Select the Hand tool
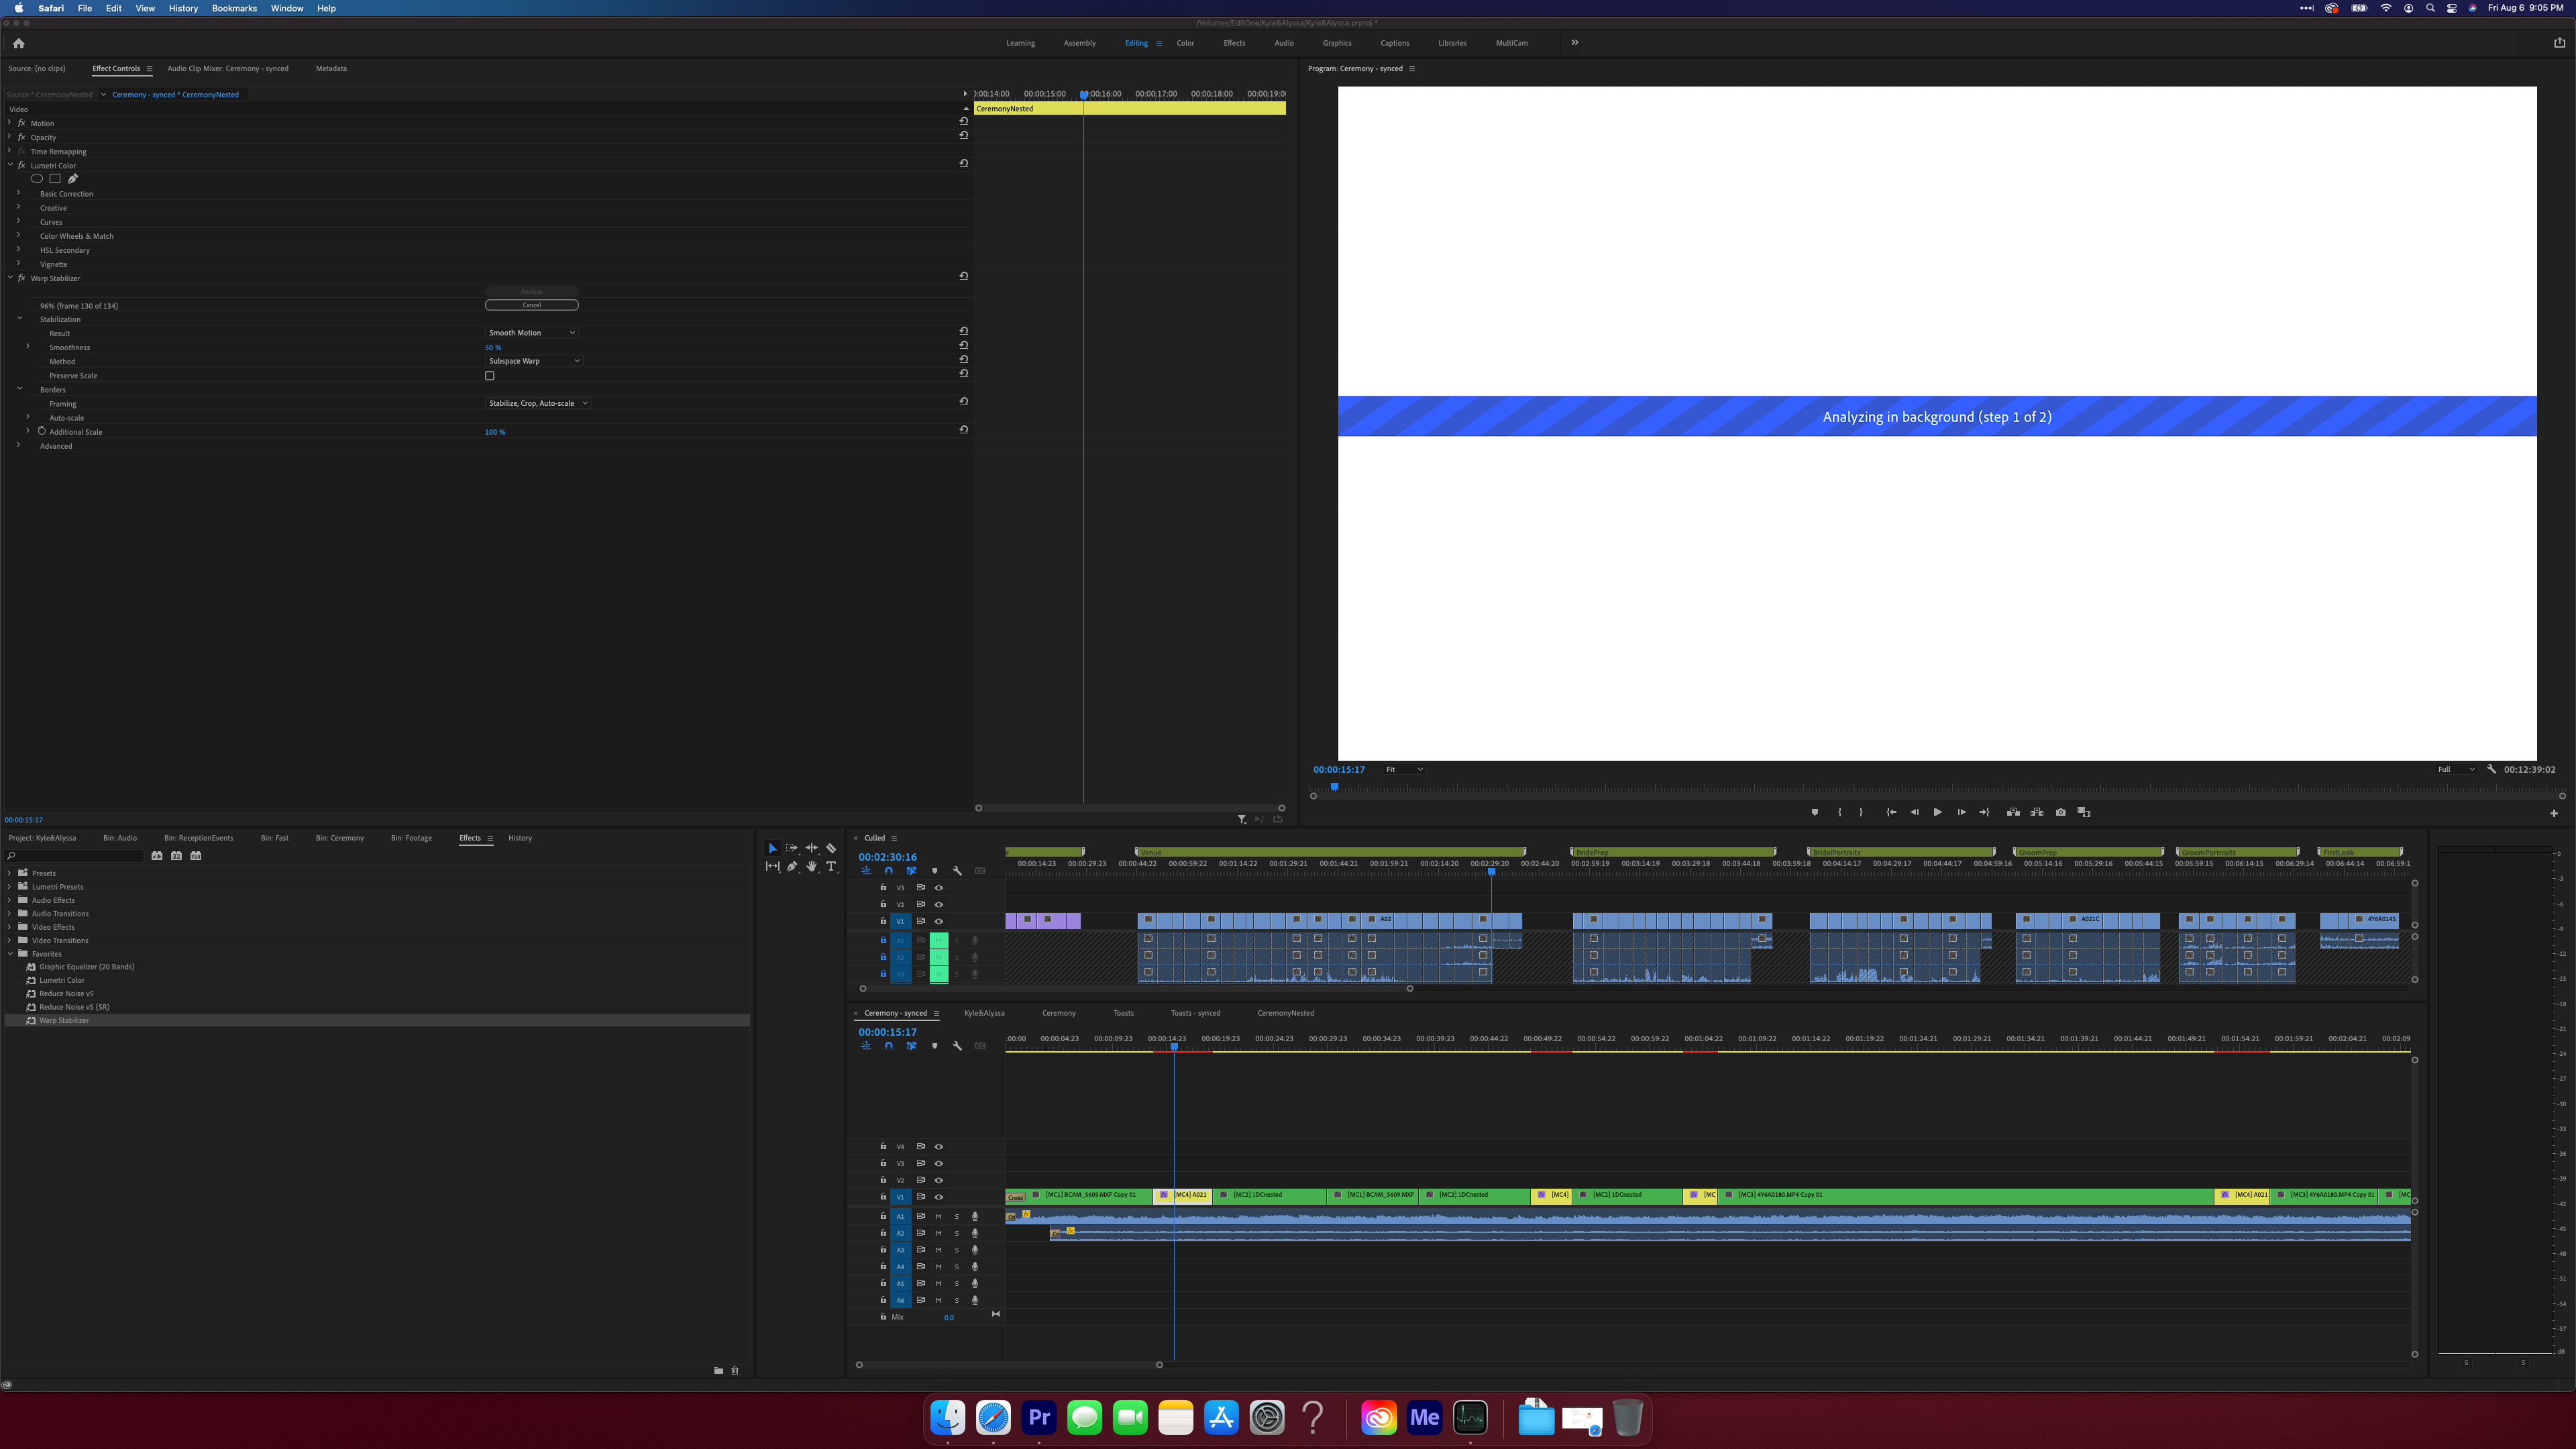2576x1449 pixels. click(x=811, y=866)
